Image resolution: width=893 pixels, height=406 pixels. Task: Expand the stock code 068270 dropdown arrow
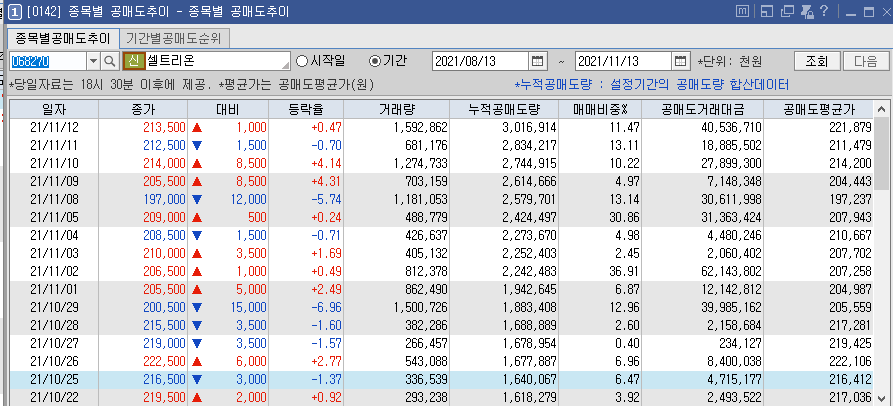tap(93, 61)
